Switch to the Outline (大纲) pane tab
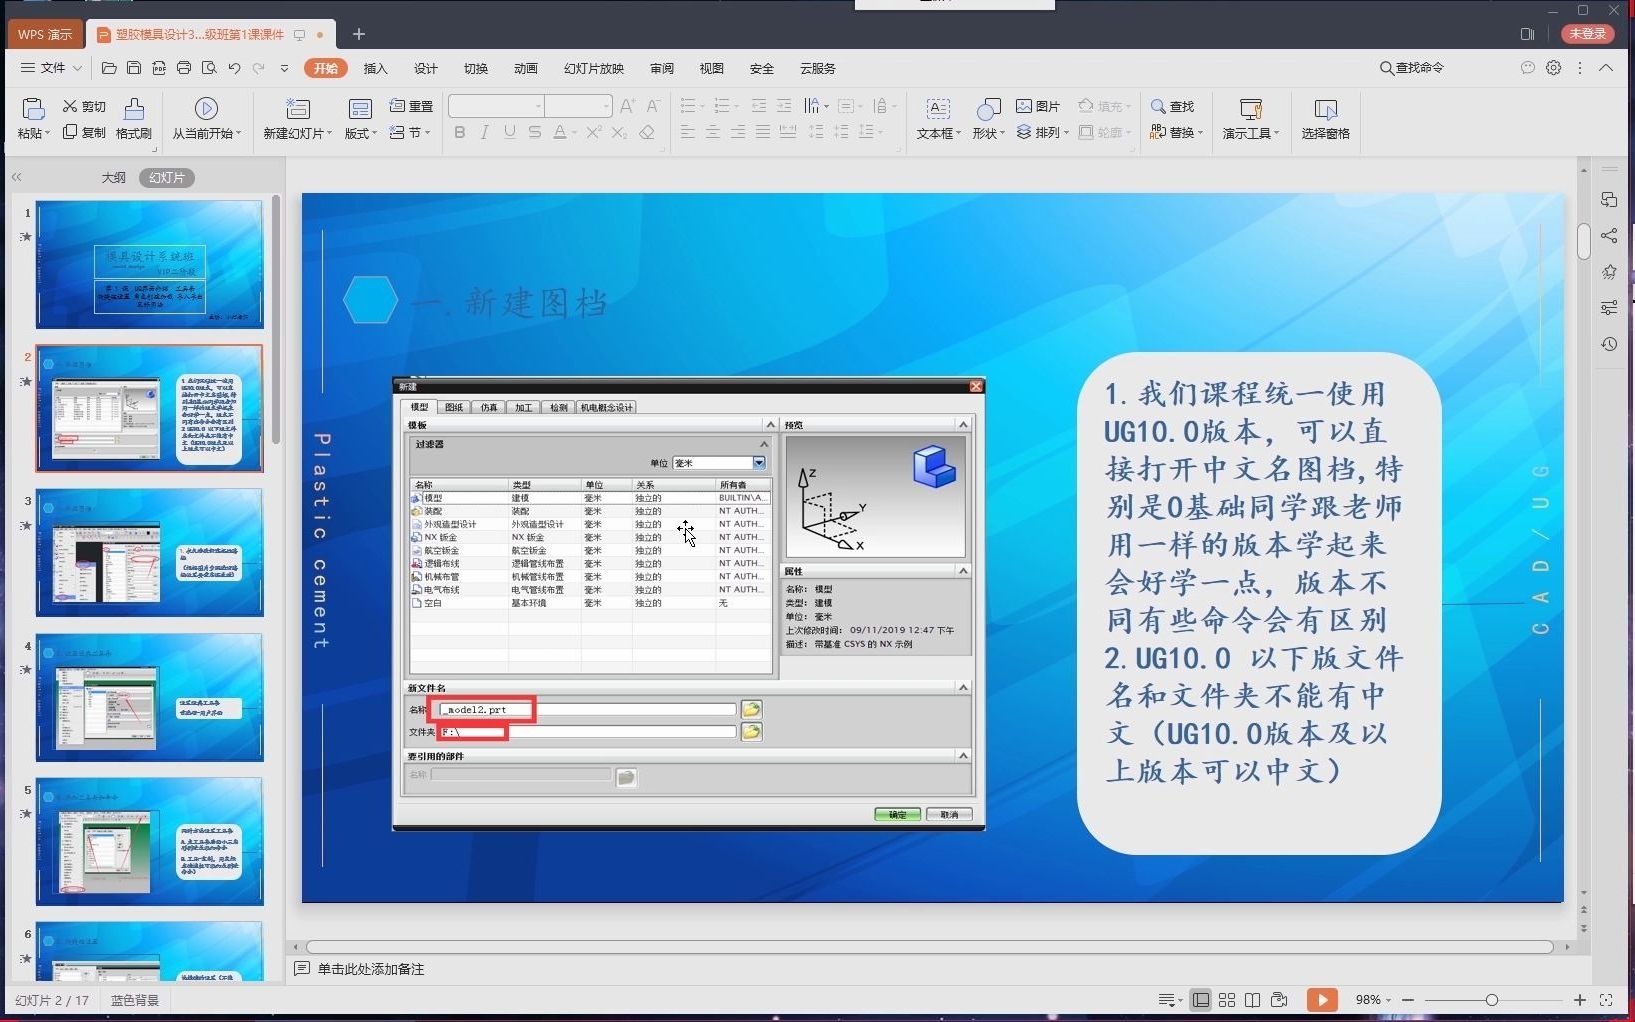The width and height of the screenshot is (1635, 1022). point(113,177)
